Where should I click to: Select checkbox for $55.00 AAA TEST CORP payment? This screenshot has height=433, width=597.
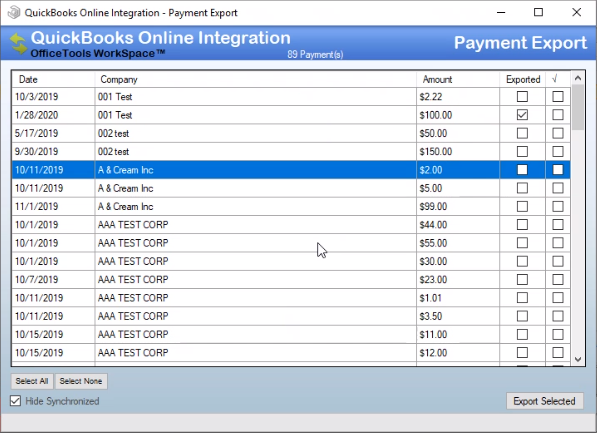(x=558, y=243)
